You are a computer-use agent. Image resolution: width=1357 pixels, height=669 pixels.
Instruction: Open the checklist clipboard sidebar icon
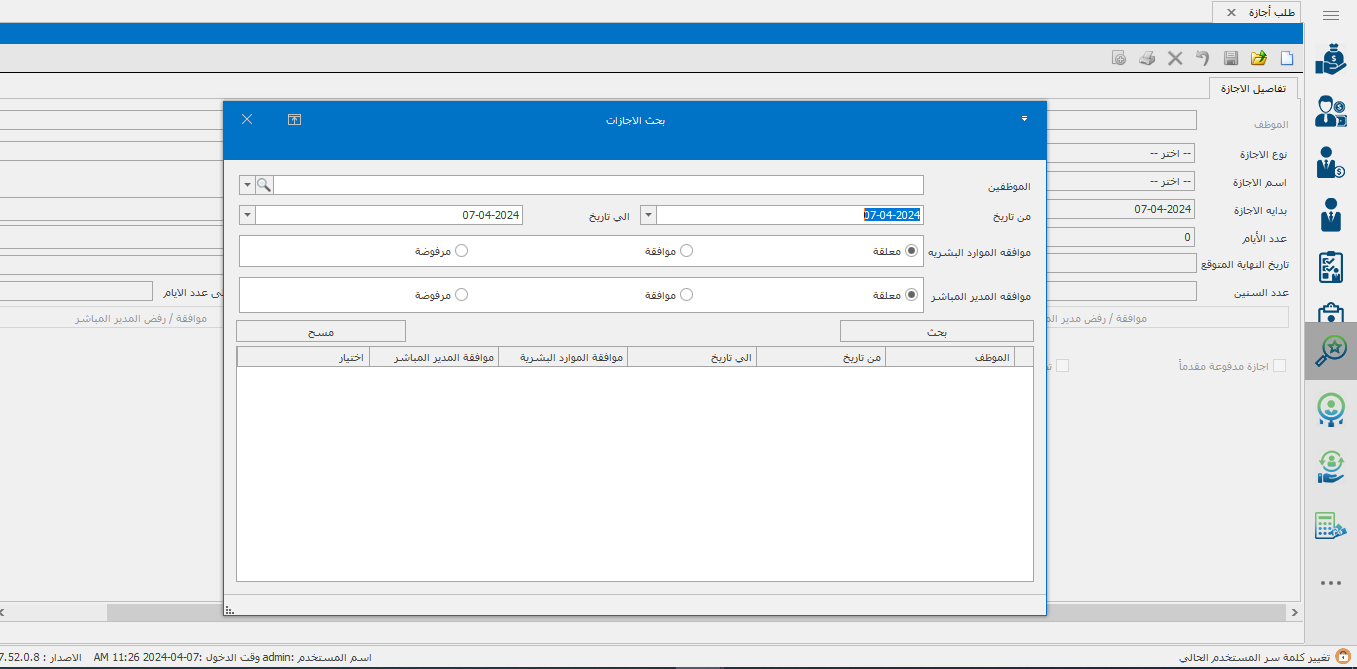(x=1330, y=267)
